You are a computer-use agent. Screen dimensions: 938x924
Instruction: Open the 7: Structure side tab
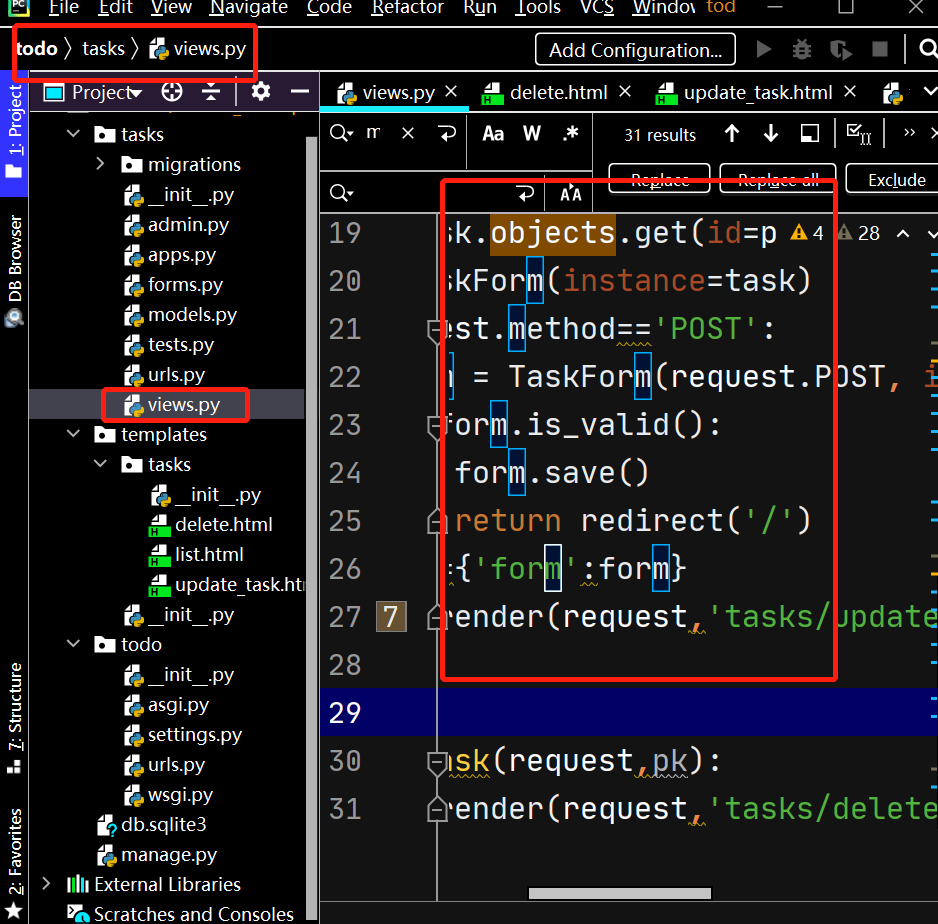tap(14, 719)
